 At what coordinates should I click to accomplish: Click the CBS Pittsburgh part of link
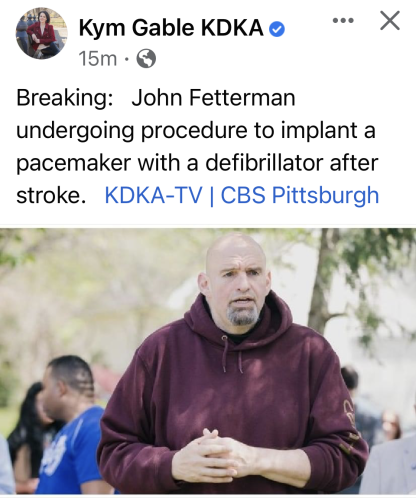(300, 195)
